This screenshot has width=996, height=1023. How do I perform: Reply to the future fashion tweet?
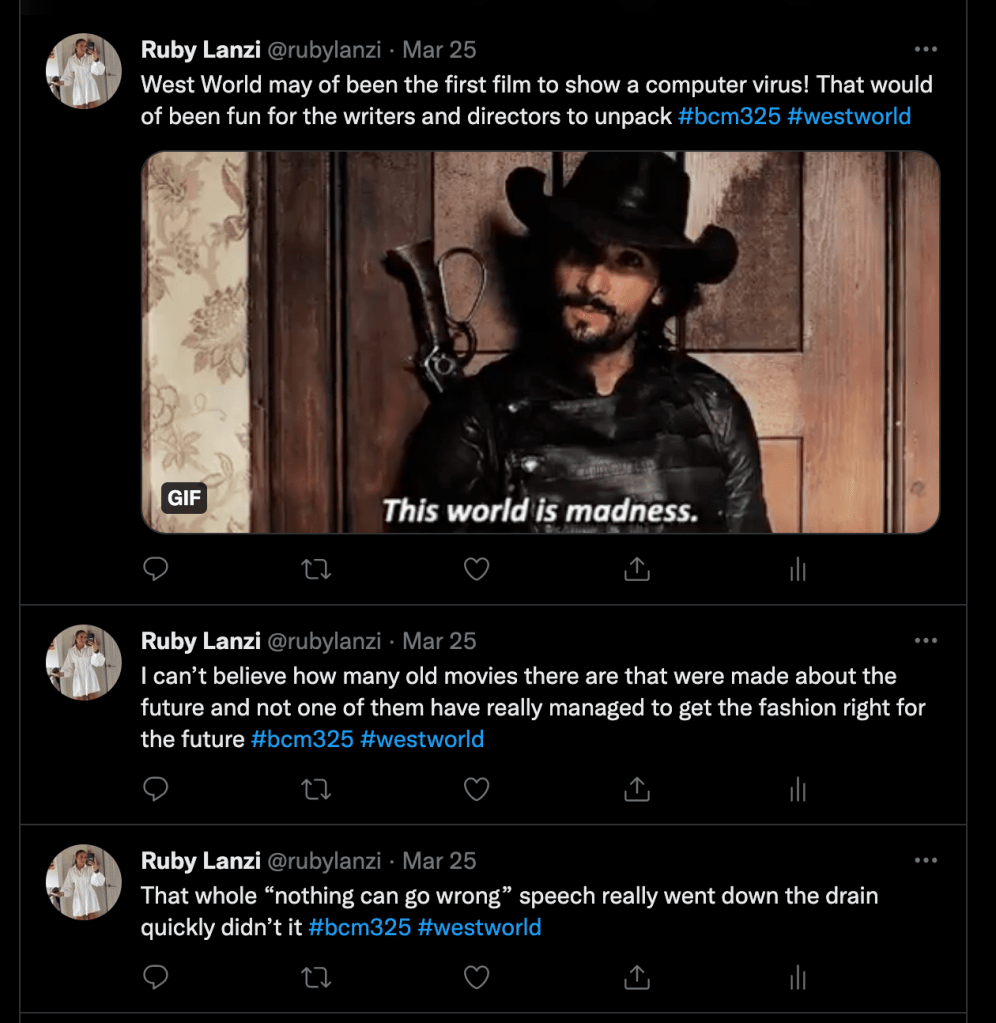[155, 790]
